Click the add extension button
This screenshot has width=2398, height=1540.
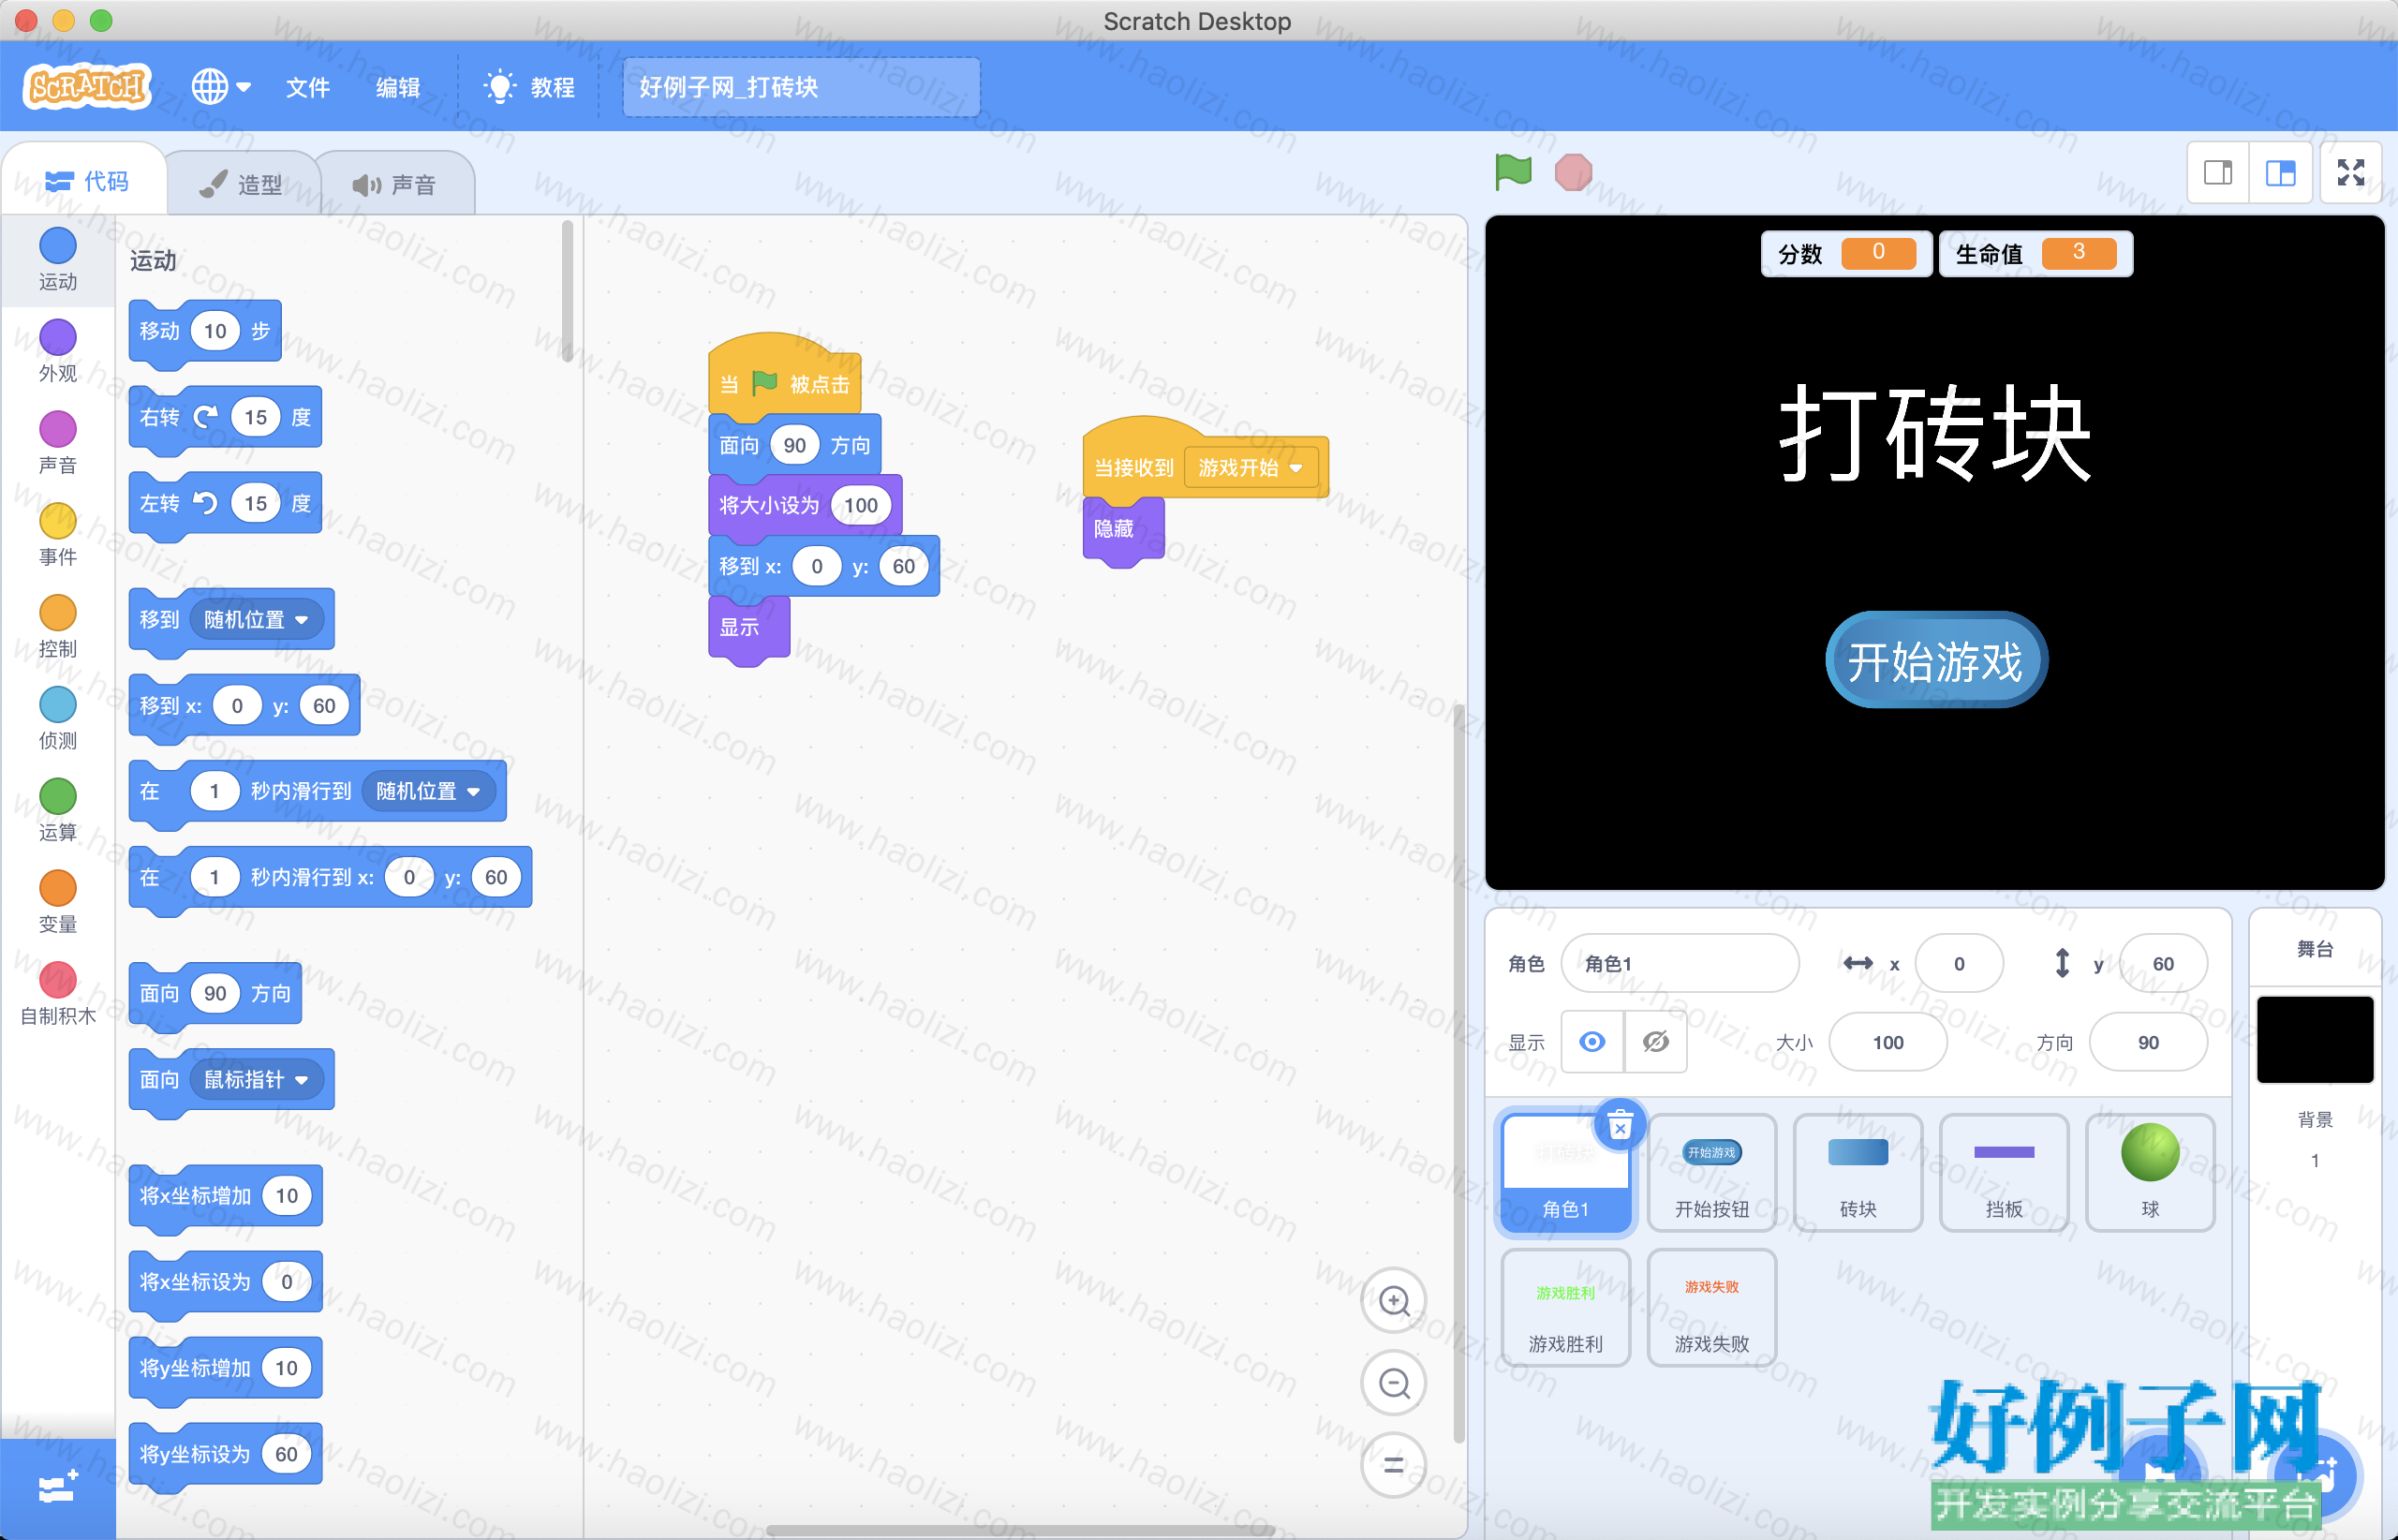coord(58,1489)
